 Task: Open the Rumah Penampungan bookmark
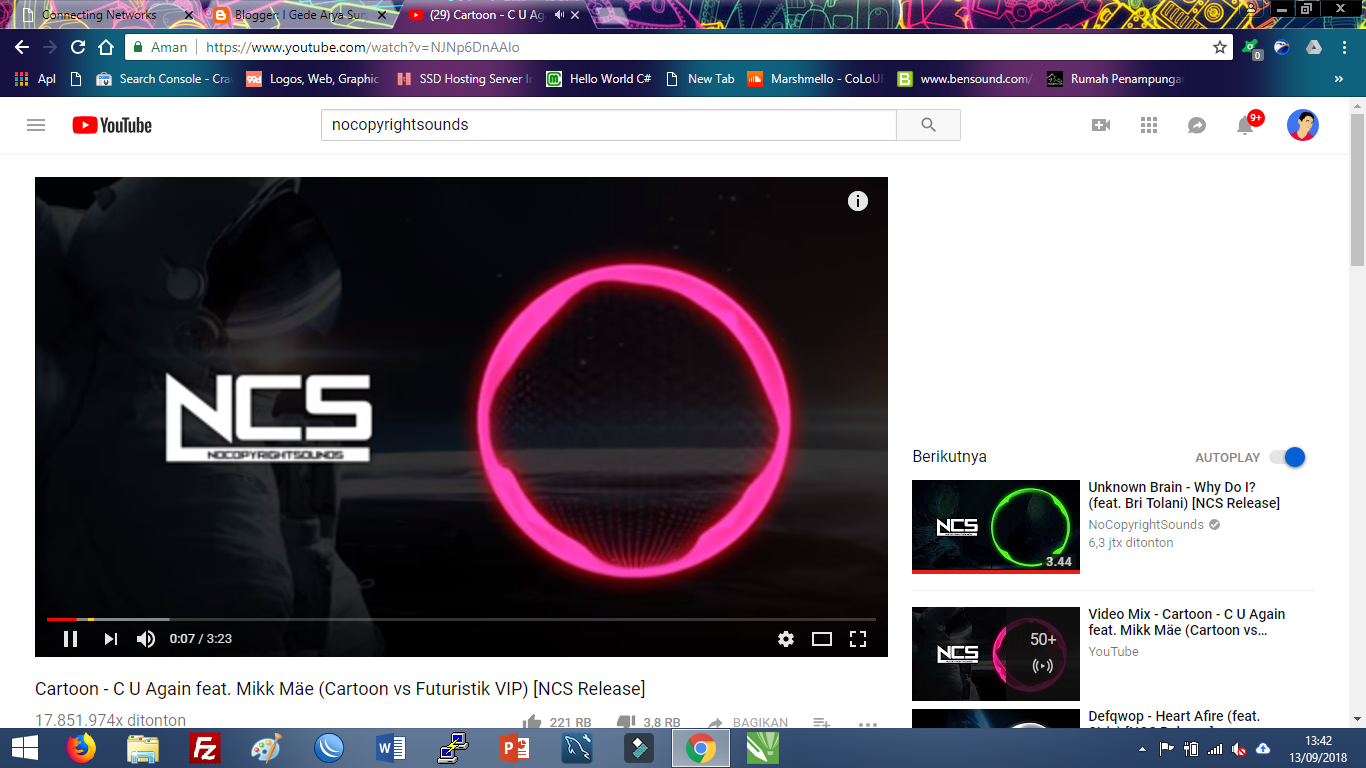point(1116,79)
